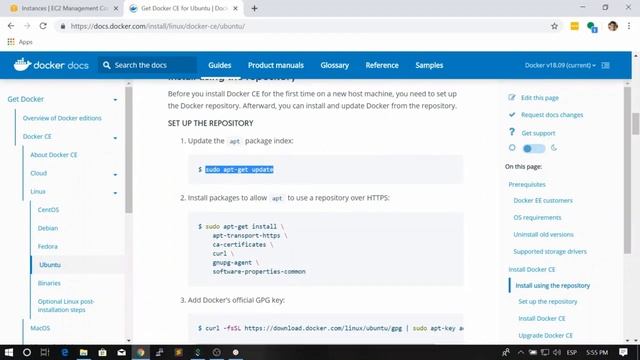Open Task View on the taskbar
This screenshot has width=640, height=360.
click(x=45, y=352)
